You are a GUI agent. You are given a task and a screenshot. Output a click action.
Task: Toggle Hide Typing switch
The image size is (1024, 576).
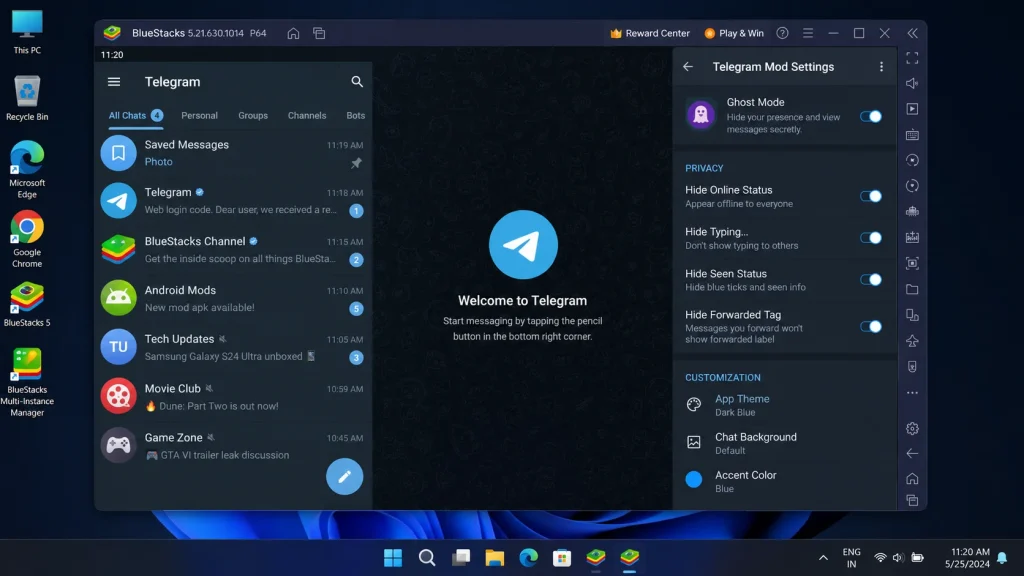[x=871, y=238]
